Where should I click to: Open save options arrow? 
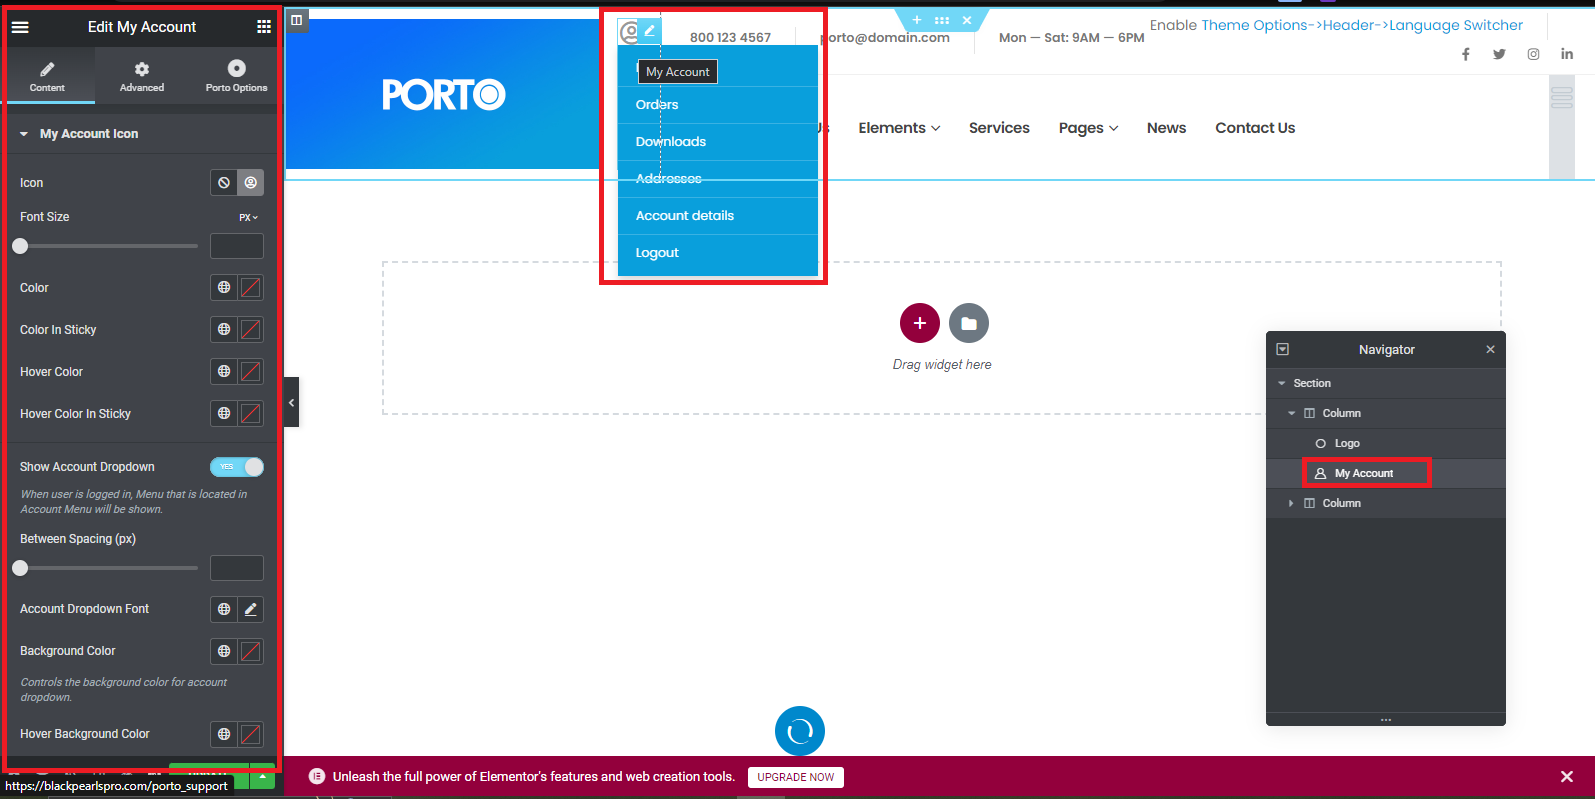(262, 776)
